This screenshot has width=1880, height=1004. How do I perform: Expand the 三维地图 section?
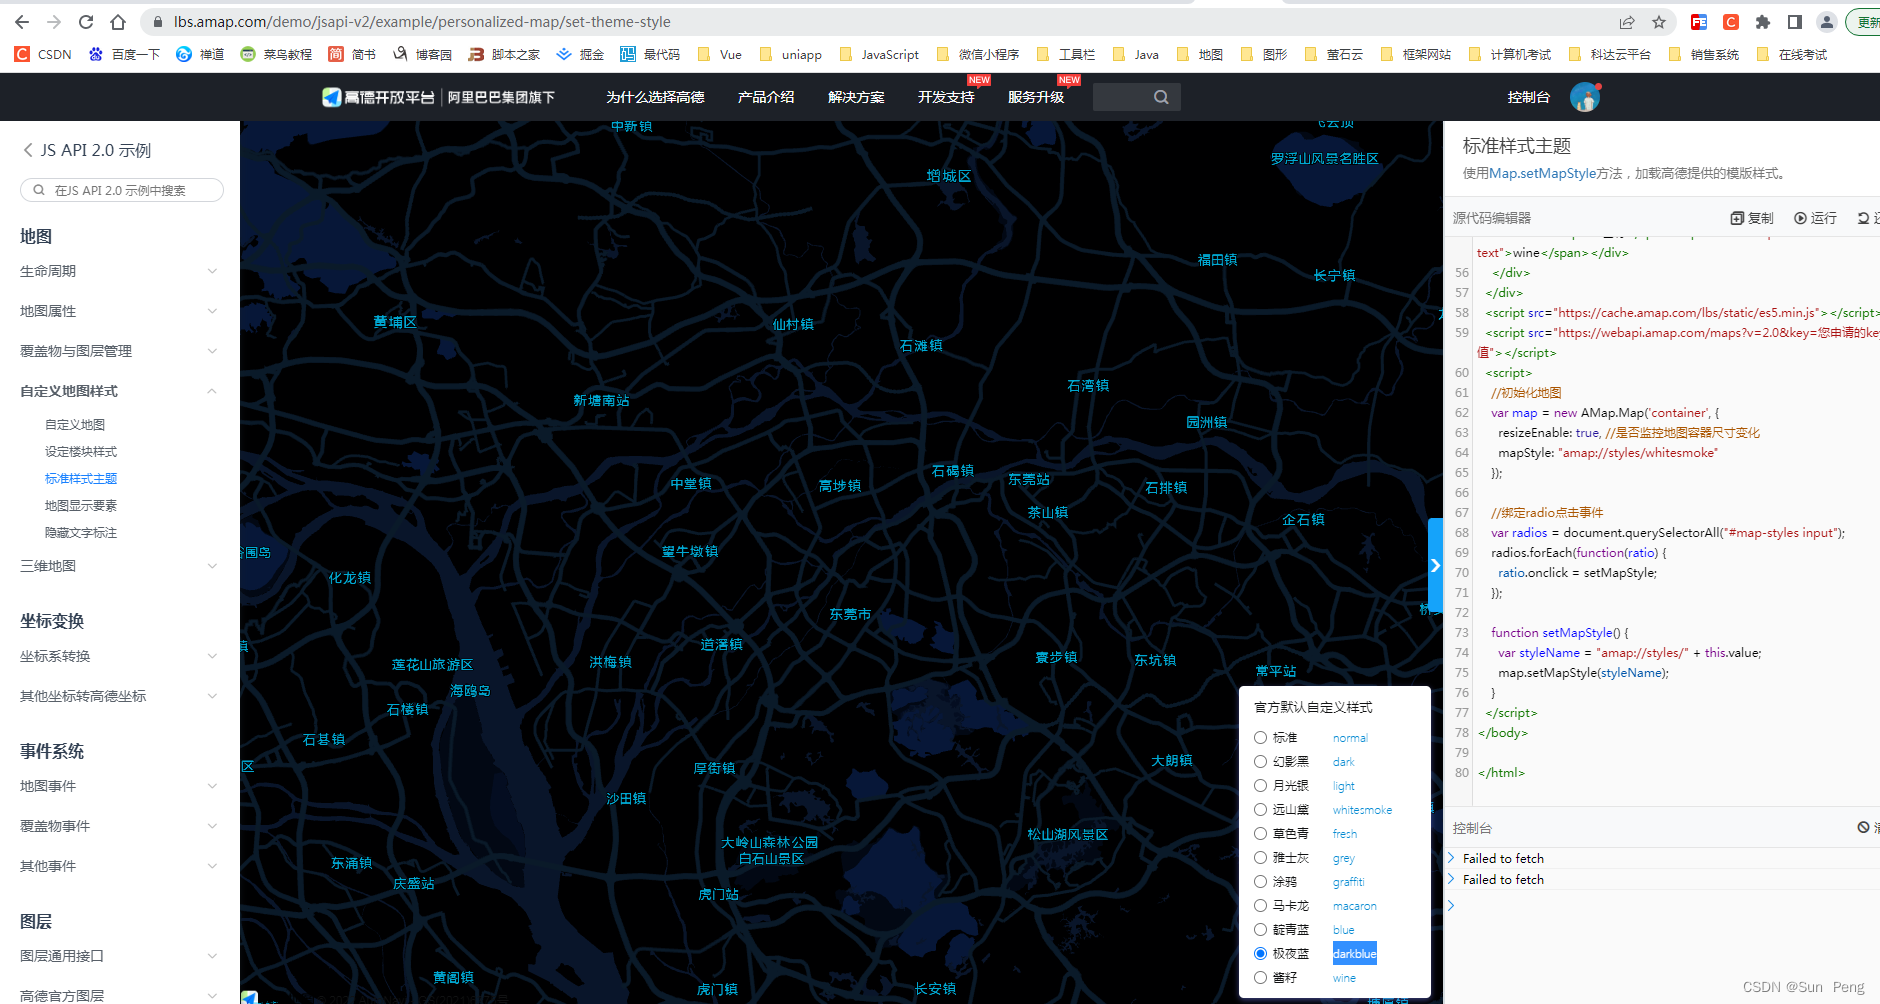pyautogui.click(x=120, y=566)
